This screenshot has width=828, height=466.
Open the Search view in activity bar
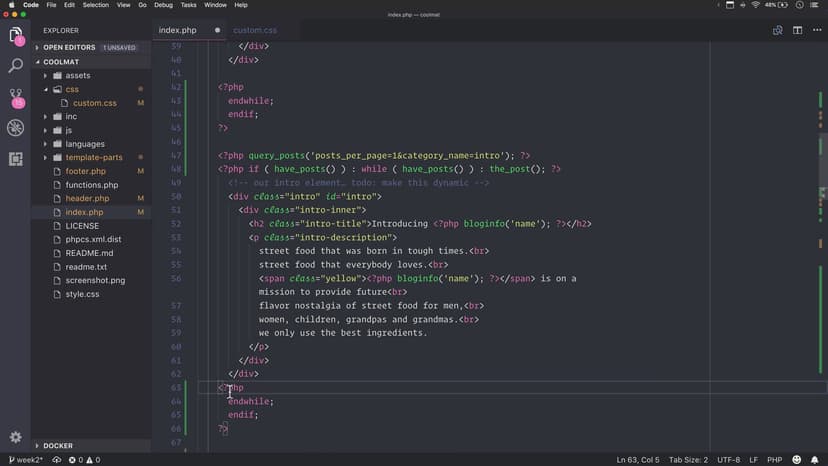(16, 66)
